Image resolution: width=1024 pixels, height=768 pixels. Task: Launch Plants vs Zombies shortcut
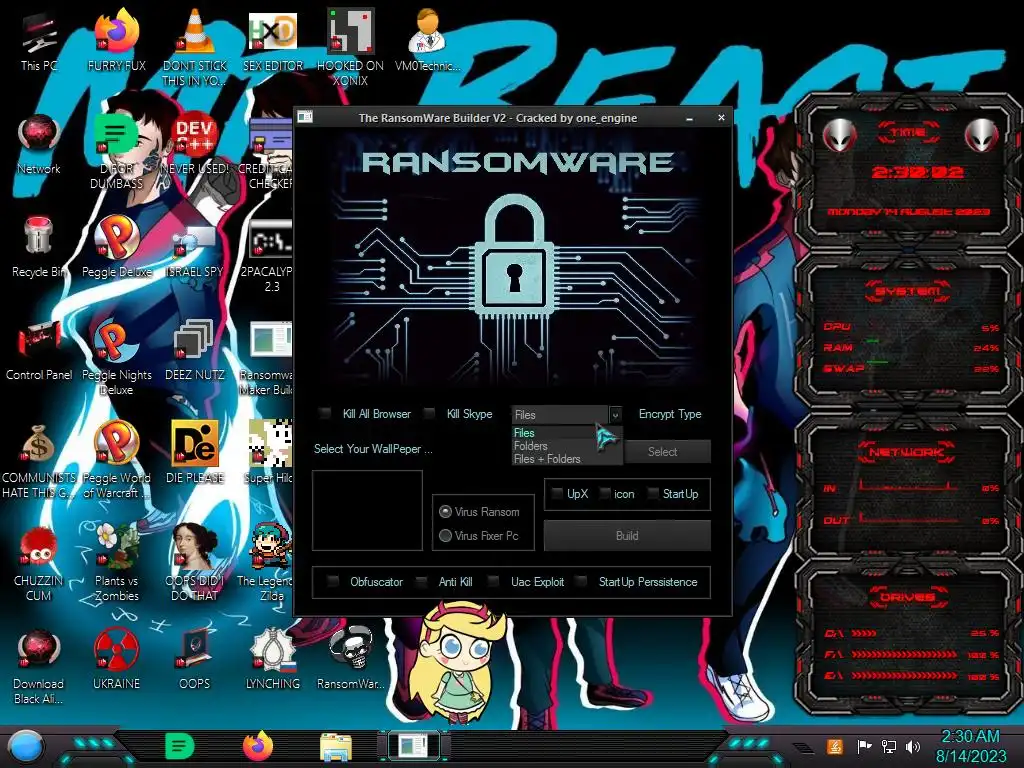pyautogui.click(x=117, y=564)
